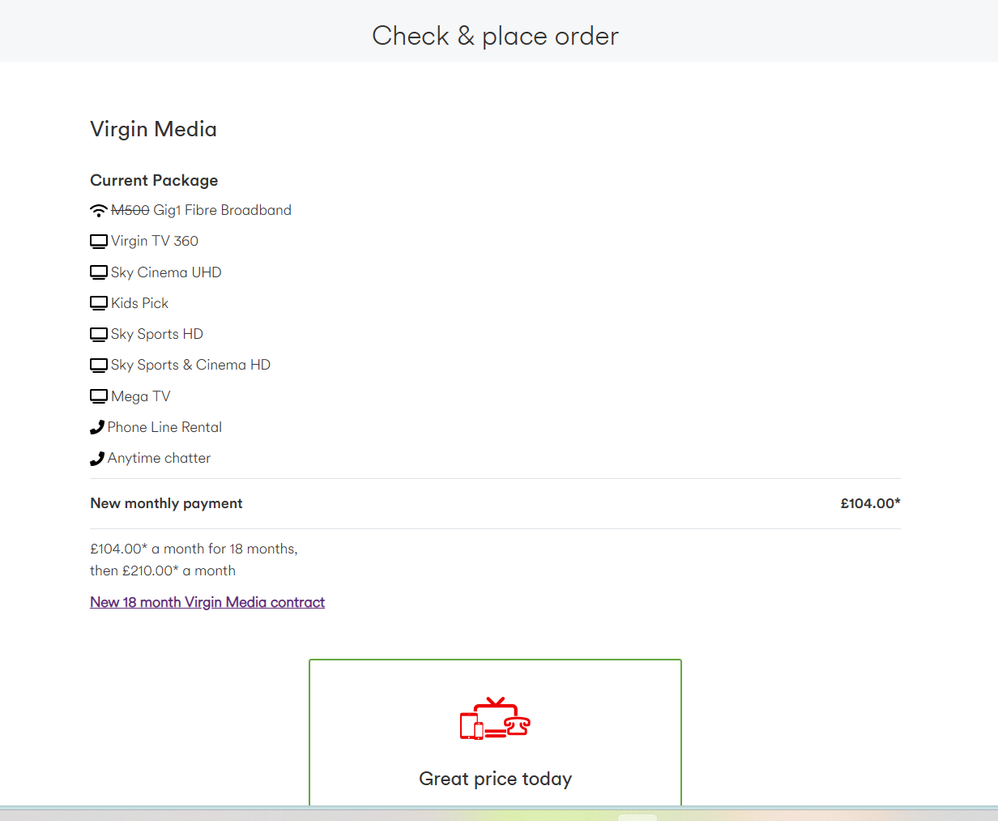The image size is (998, 821).
Task: Click the '£104.00* a month for 18 months' text
Action: pos(194,549)
